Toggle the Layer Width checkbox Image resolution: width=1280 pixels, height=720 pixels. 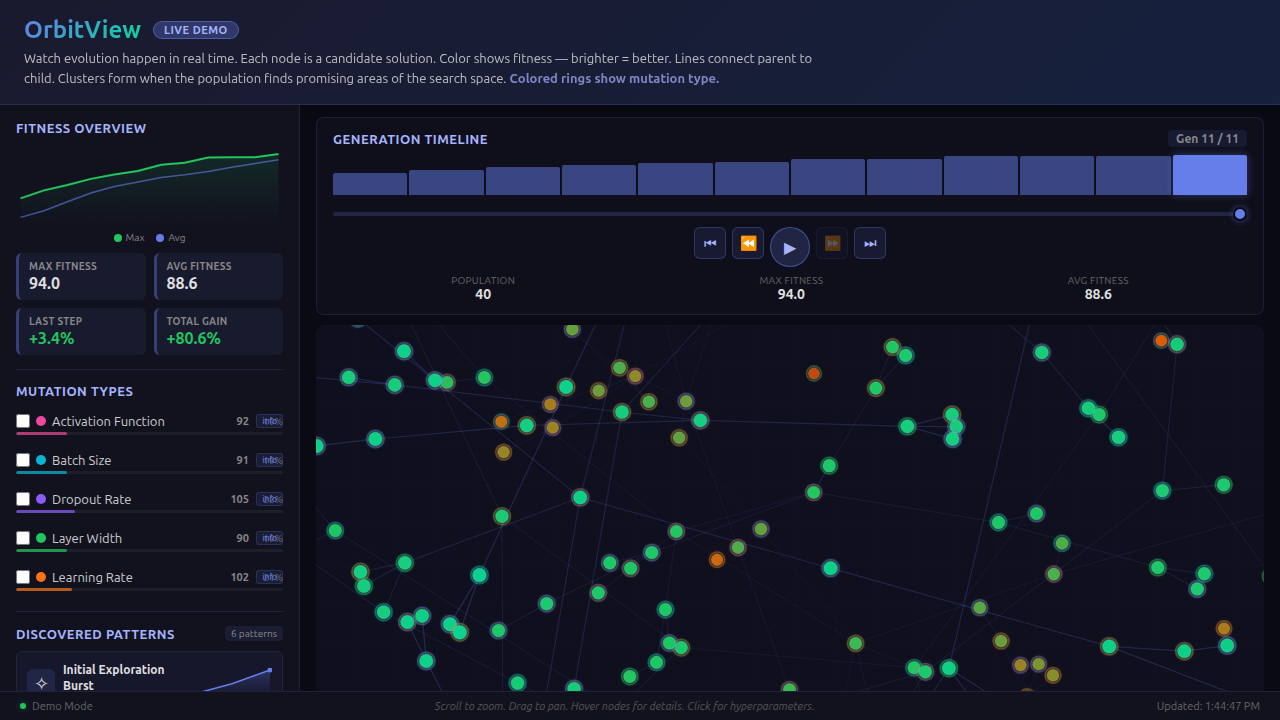21,538
